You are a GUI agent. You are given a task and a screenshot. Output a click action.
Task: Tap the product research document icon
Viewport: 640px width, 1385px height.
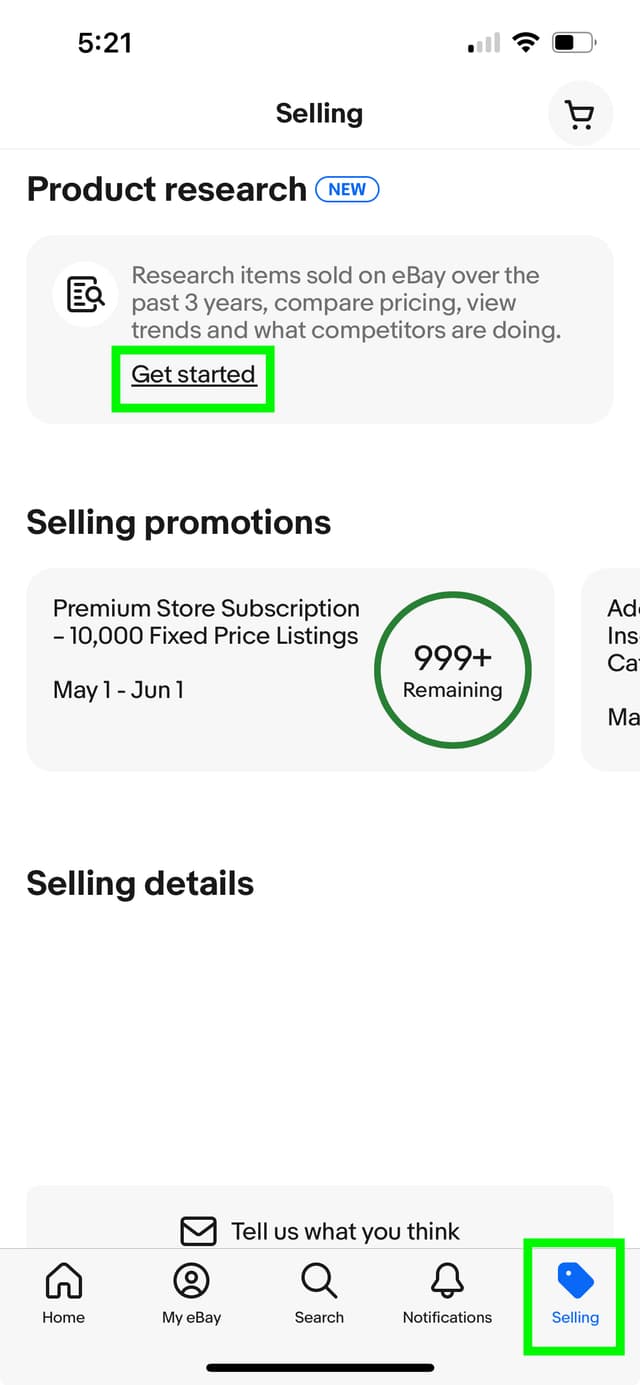(84, 294)
